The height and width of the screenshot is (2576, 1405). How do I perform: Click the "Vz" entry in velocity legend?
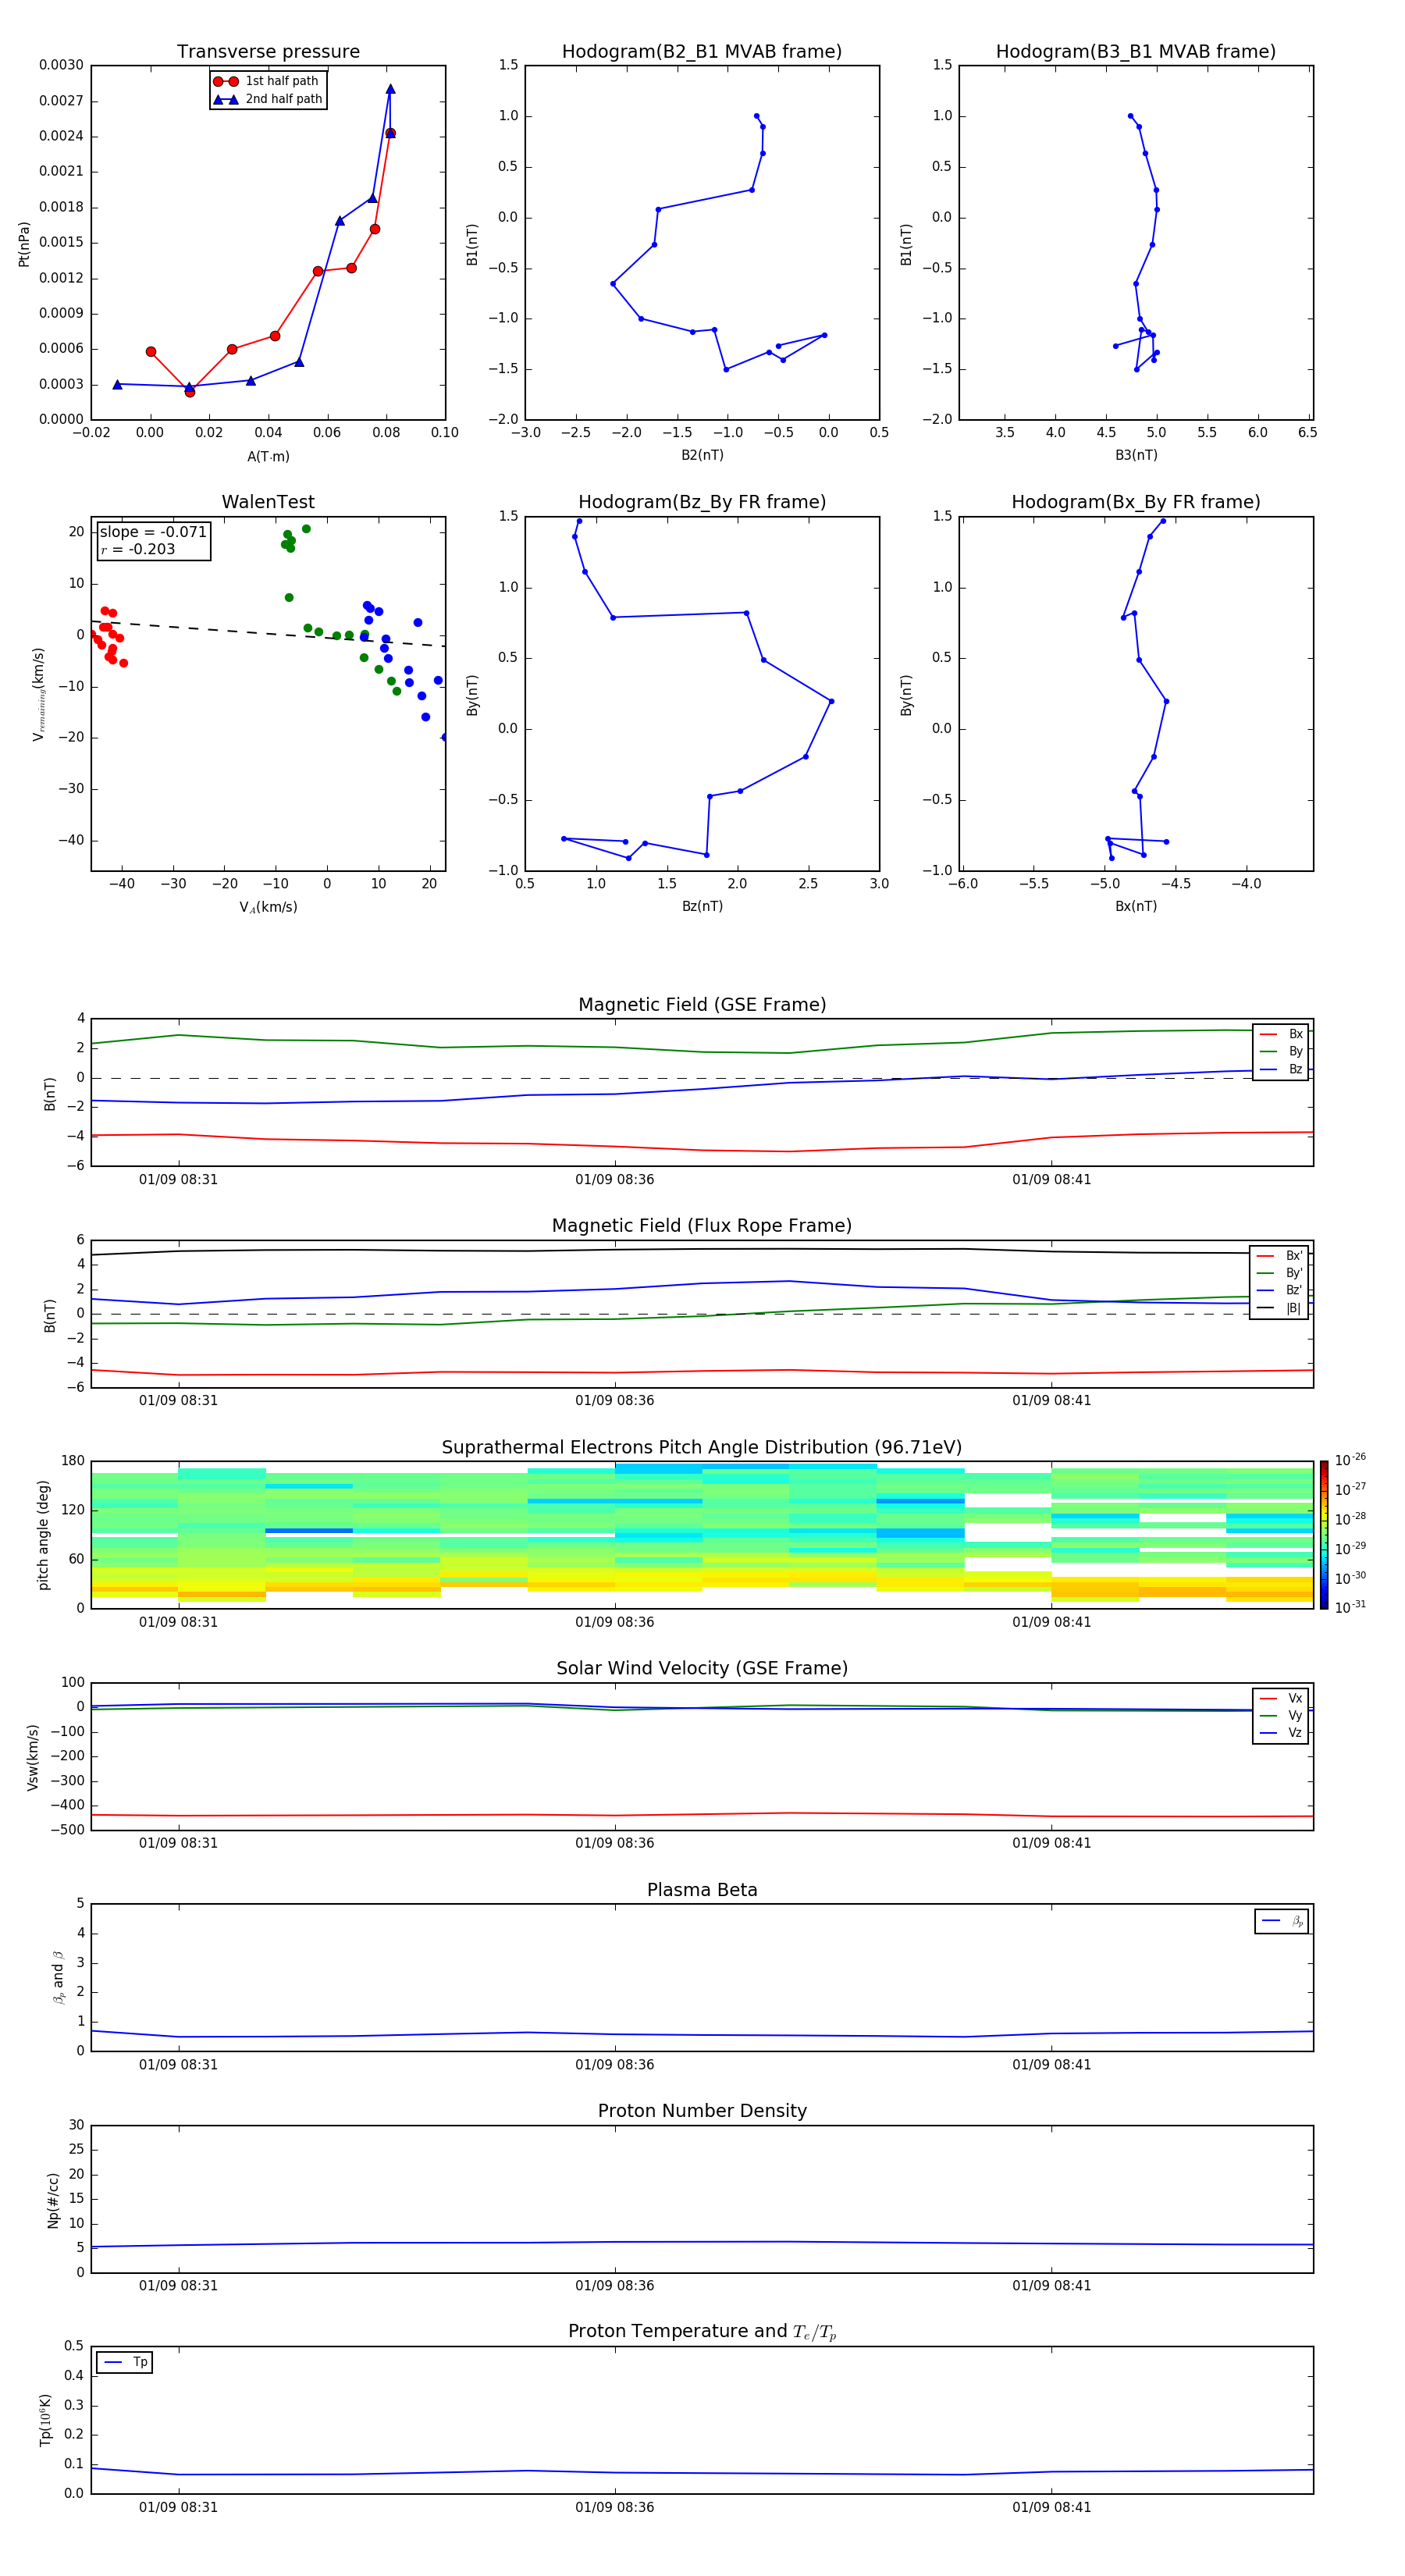(1281, 1733)
